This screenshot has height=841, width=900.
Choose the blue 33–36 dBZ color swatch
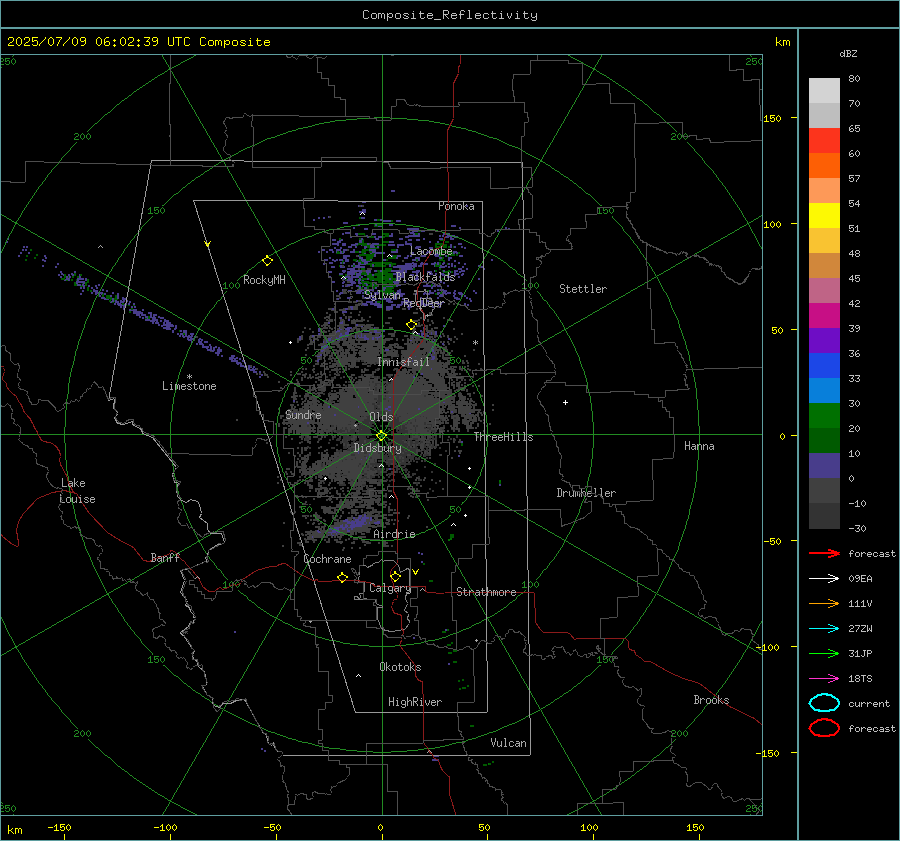click(824, 366)
